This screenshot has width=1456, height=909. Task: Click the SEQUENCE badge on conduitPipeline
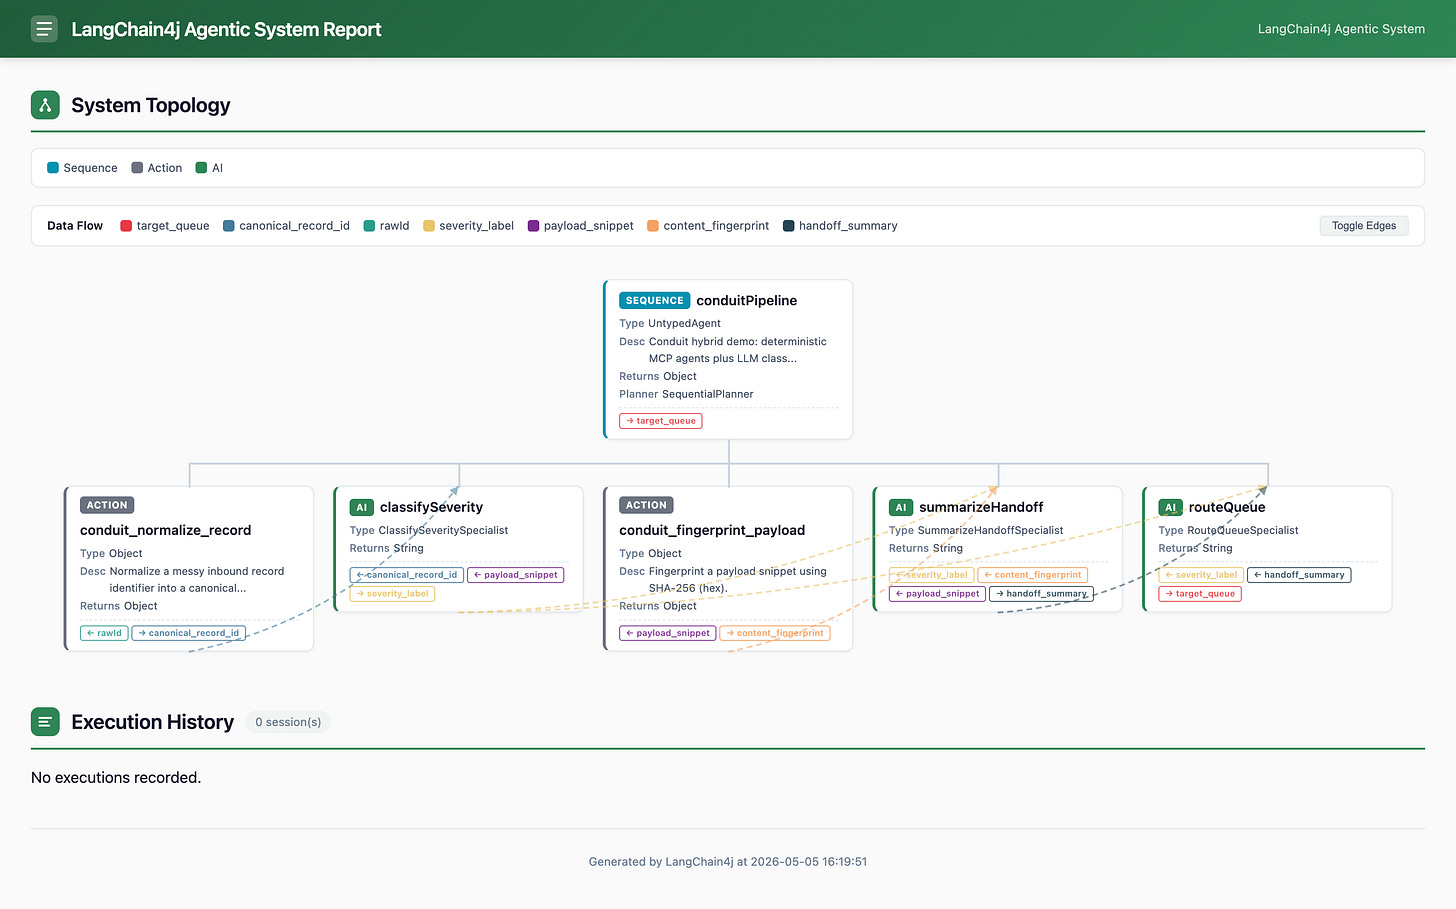(x=655, y=300)
